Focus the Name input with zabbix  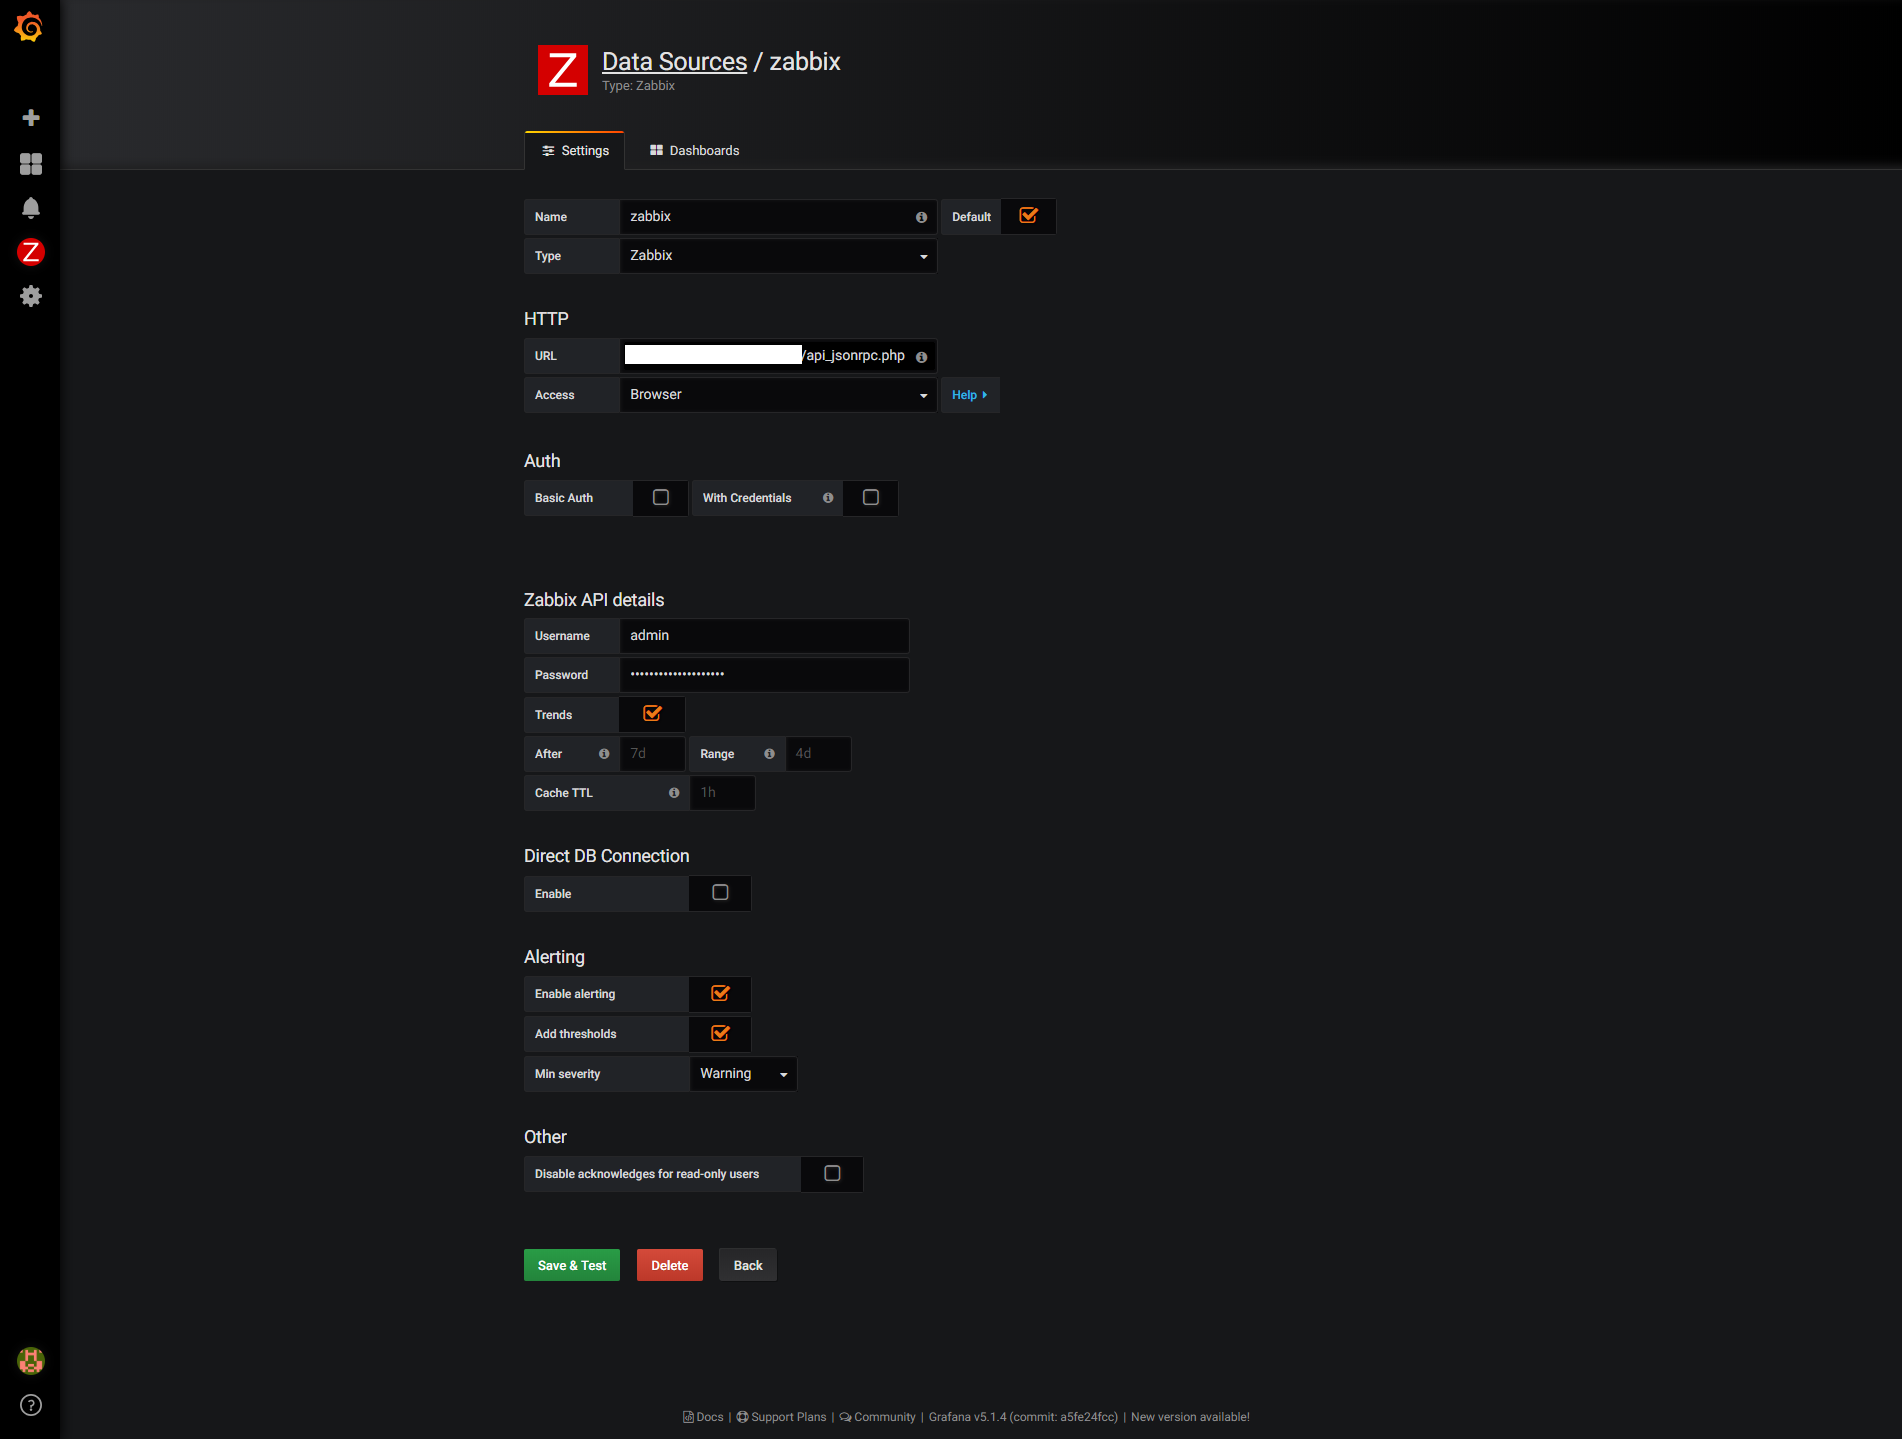tap(778, 217)
